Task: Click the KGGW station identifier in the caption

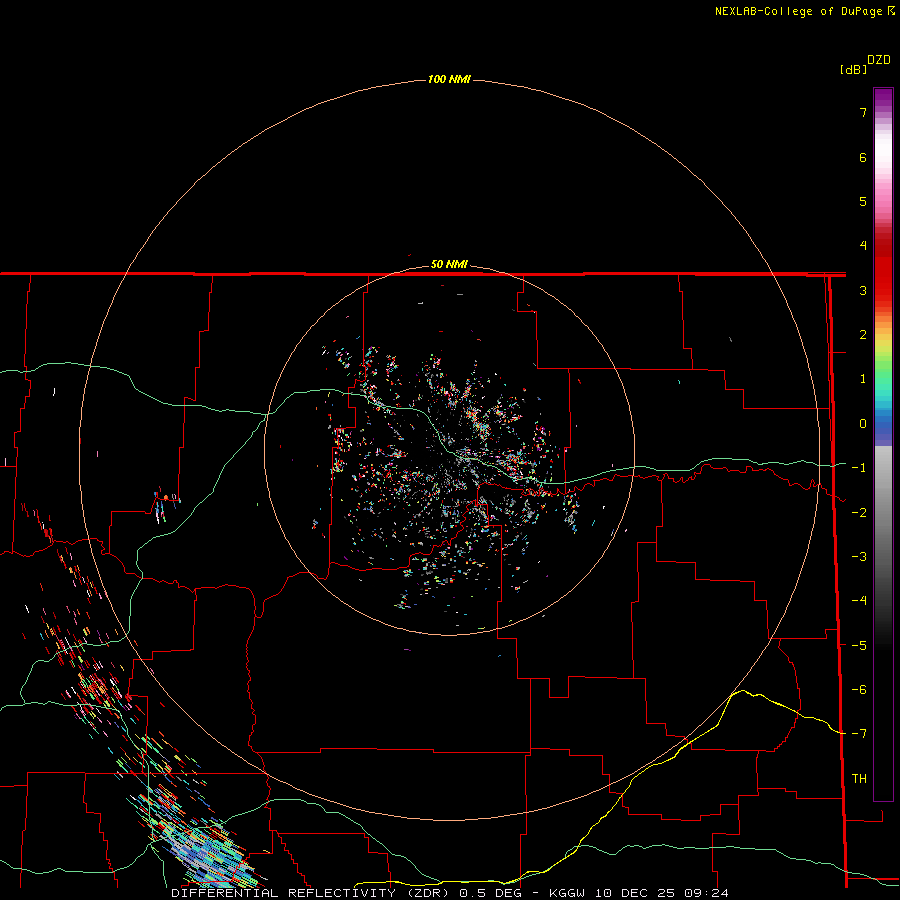Action: pyautogui.click(x=567, y=893)
